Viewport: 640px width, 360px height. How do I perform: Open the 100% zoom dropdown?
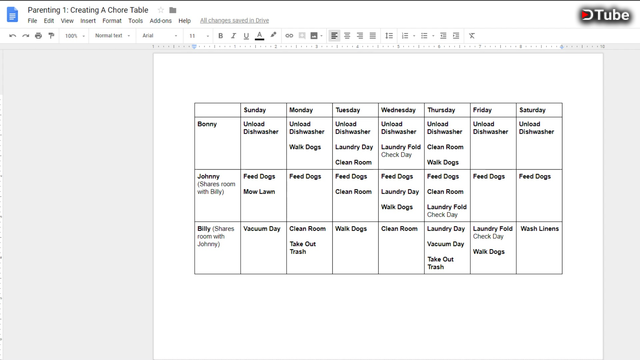pos(75,36)
